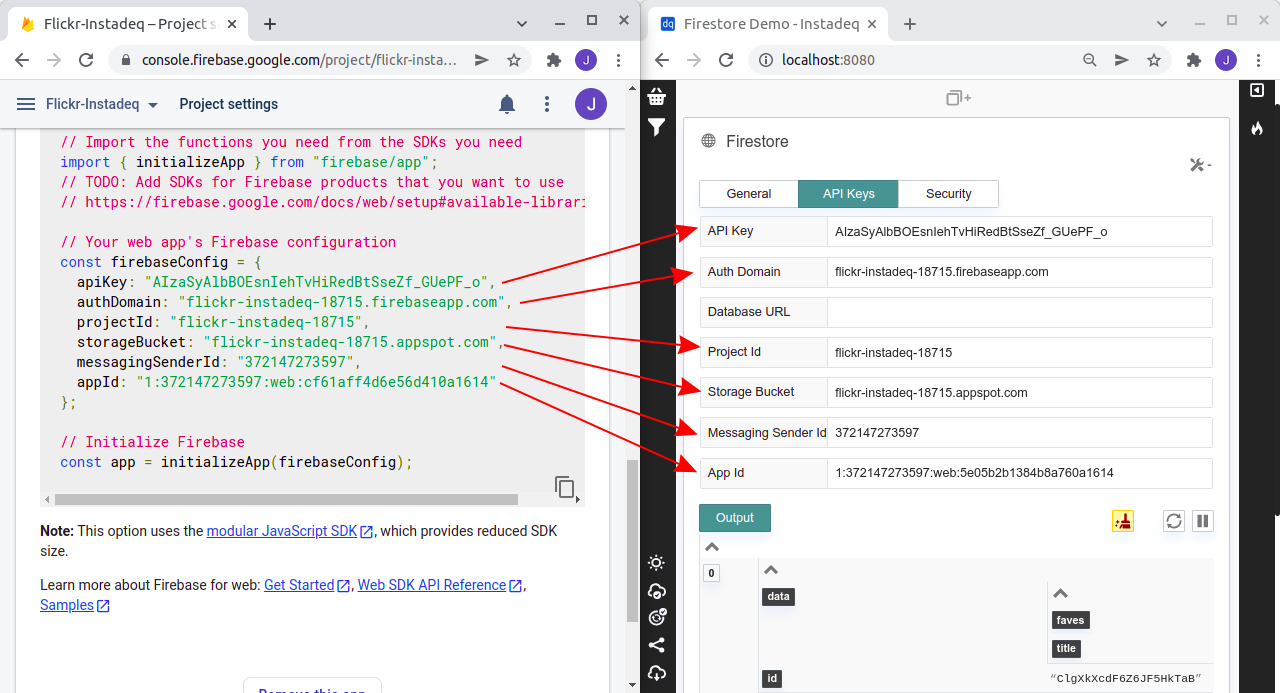This screenshot has height=693, width=1280.
Task: Switch to the Security tab
Action: pos(949,194)
